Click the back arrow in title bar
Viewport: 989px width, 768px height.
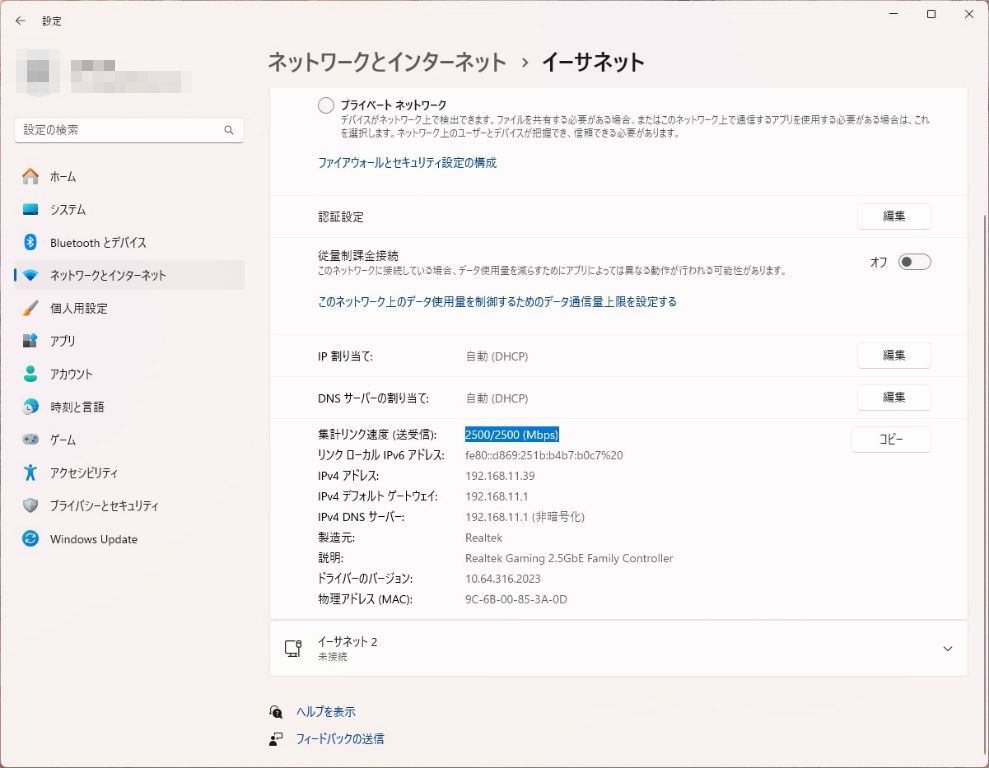(x=20, y=20)
